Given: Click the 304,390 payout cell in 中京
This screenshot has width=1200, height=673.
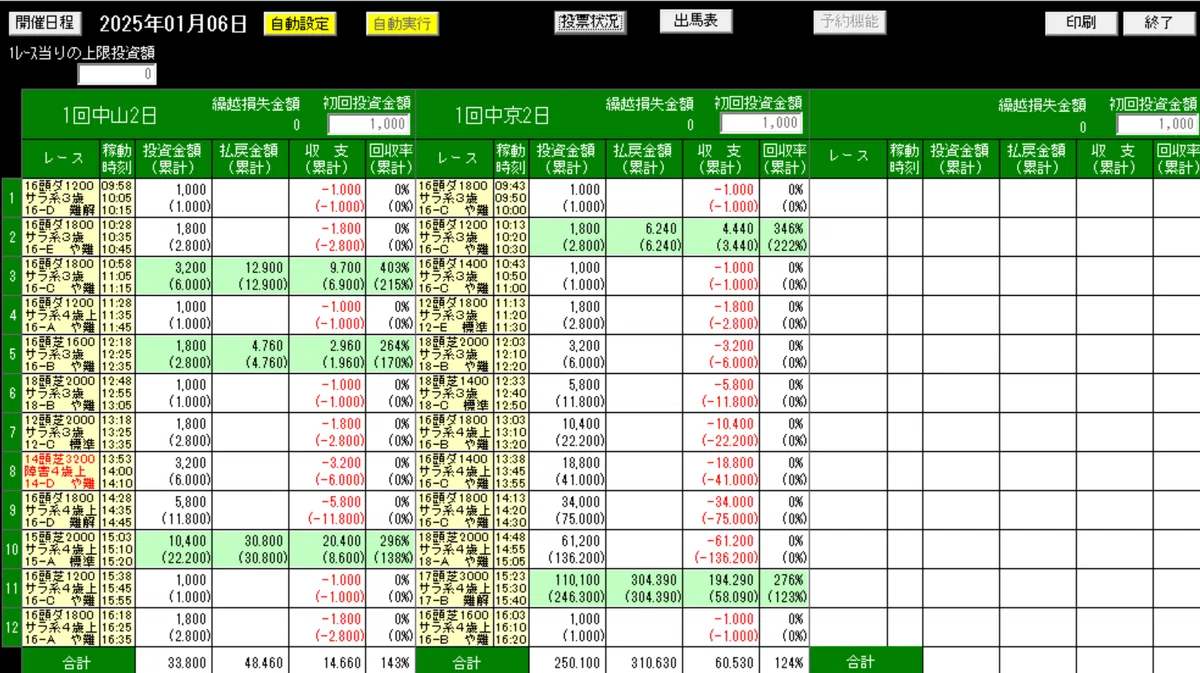Looking at the screenshot, I should coord(646,588).
